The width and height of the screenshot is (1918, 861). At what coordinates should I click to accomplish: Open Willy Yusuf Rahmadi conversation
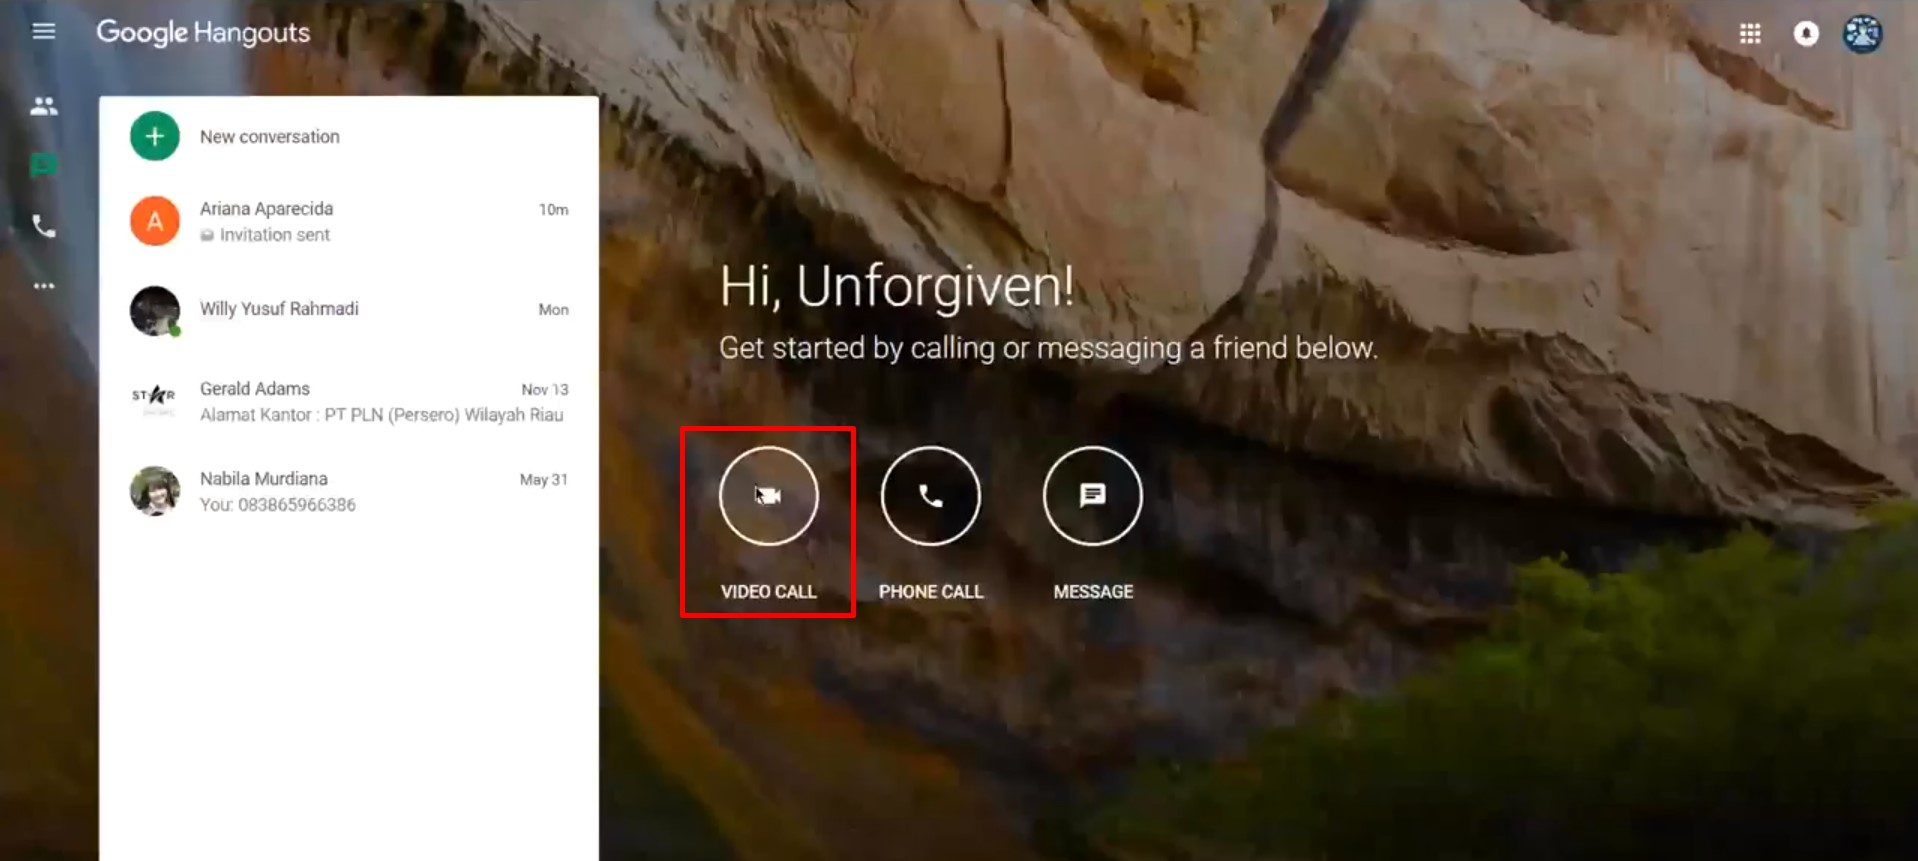[x=349, y=311]
